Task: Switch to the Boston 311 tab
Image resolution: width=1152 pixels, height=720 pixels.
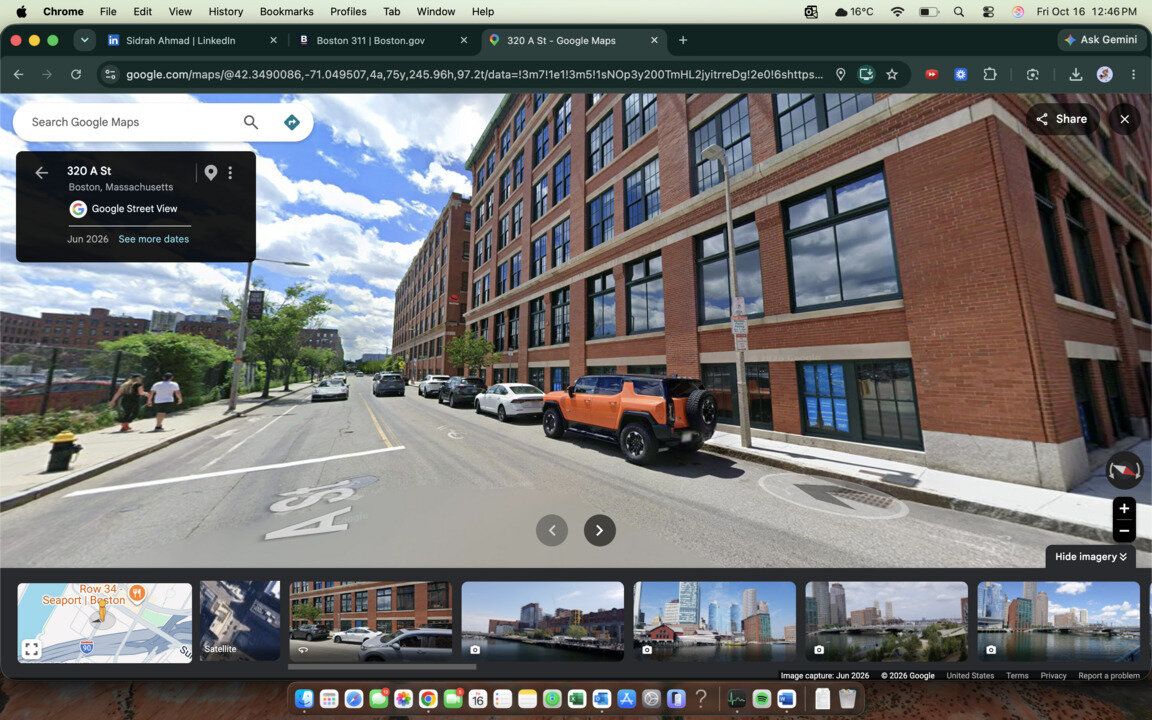Action: [383, 40]
